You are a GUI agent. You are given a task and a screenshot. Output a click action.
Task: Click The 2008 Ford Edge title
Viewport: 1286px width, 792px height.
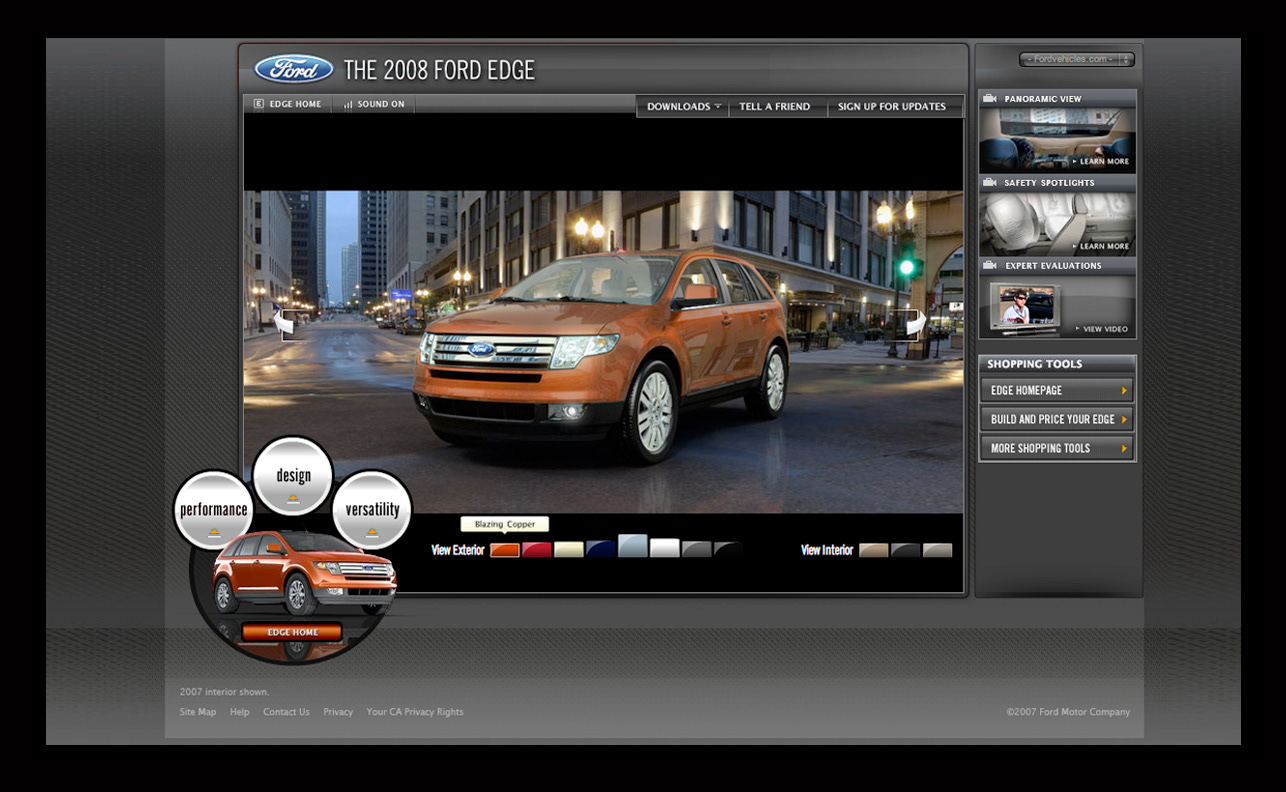[439, 70]
